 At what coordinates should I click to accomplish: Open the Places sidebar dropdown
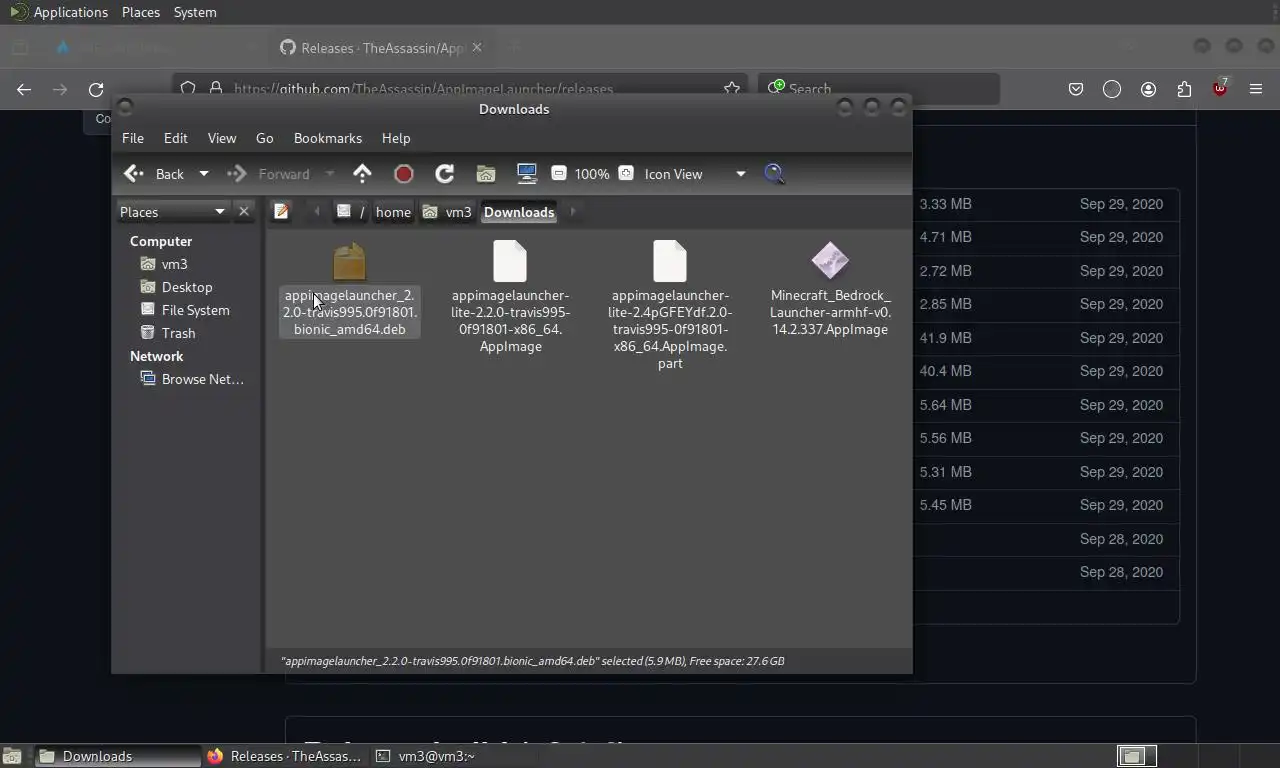coord(173,211)
